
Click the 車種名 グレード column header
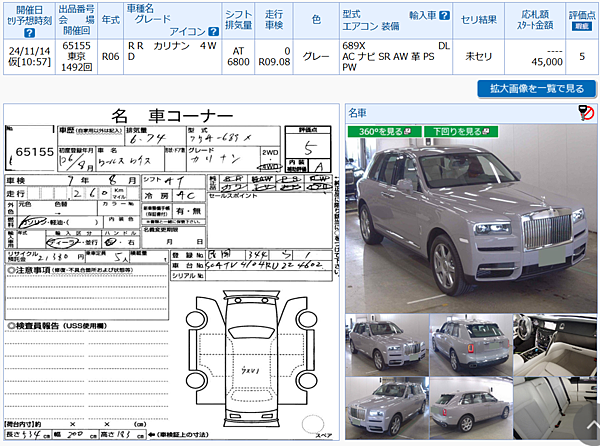tap(172, 20)
